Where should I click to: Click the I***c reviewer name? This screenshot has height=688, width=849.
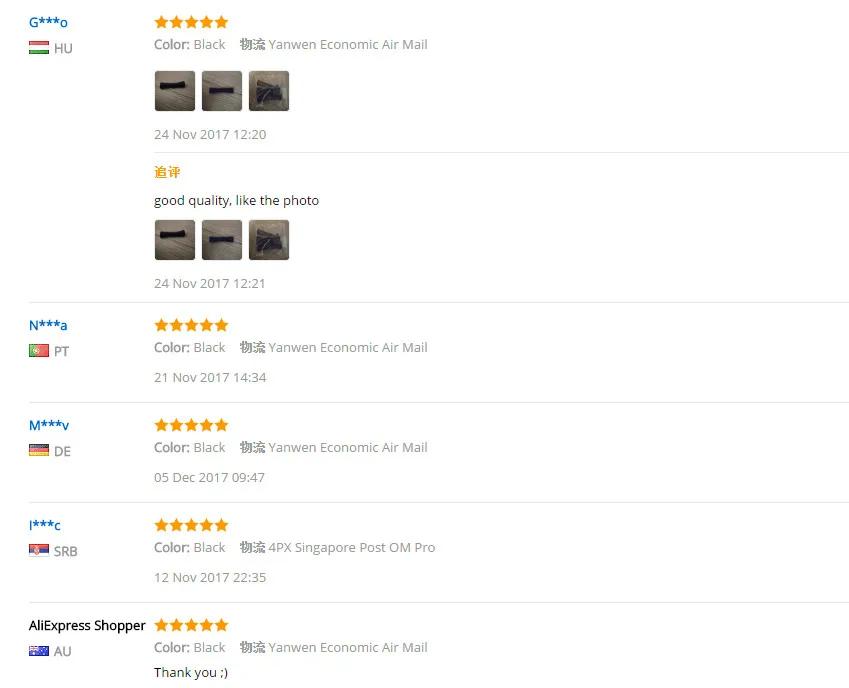(x=44, y=525)
